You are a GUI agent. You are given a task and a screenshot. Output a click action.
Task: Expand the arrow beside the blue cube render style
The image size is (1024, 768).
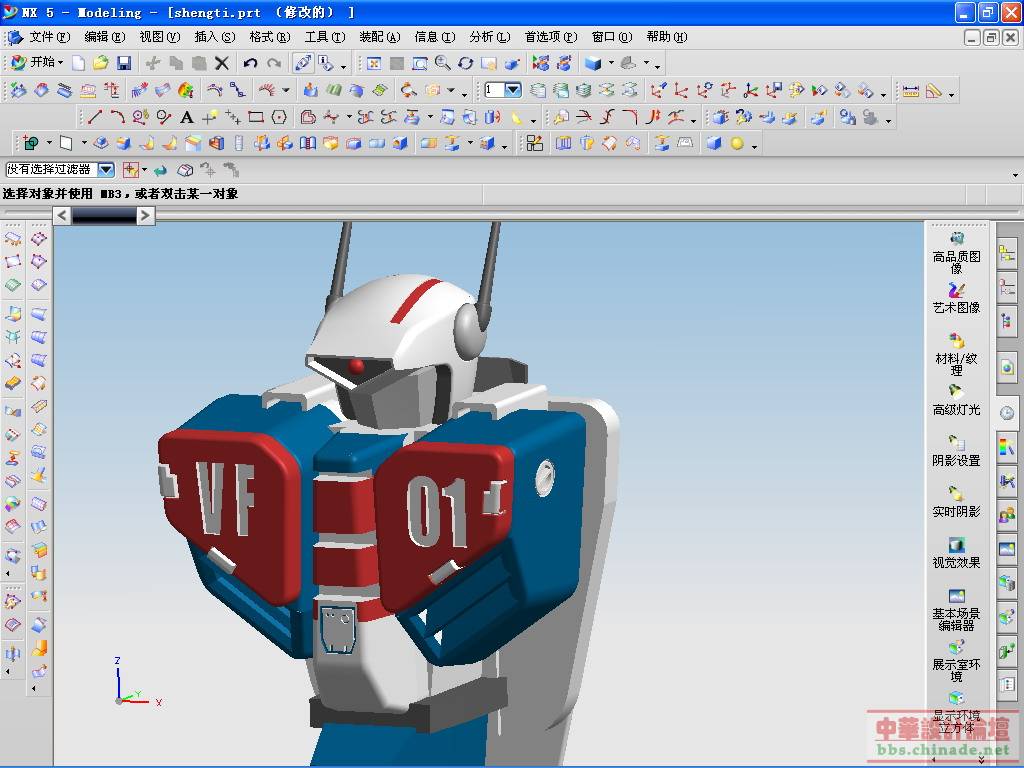[x=611, y=63]
